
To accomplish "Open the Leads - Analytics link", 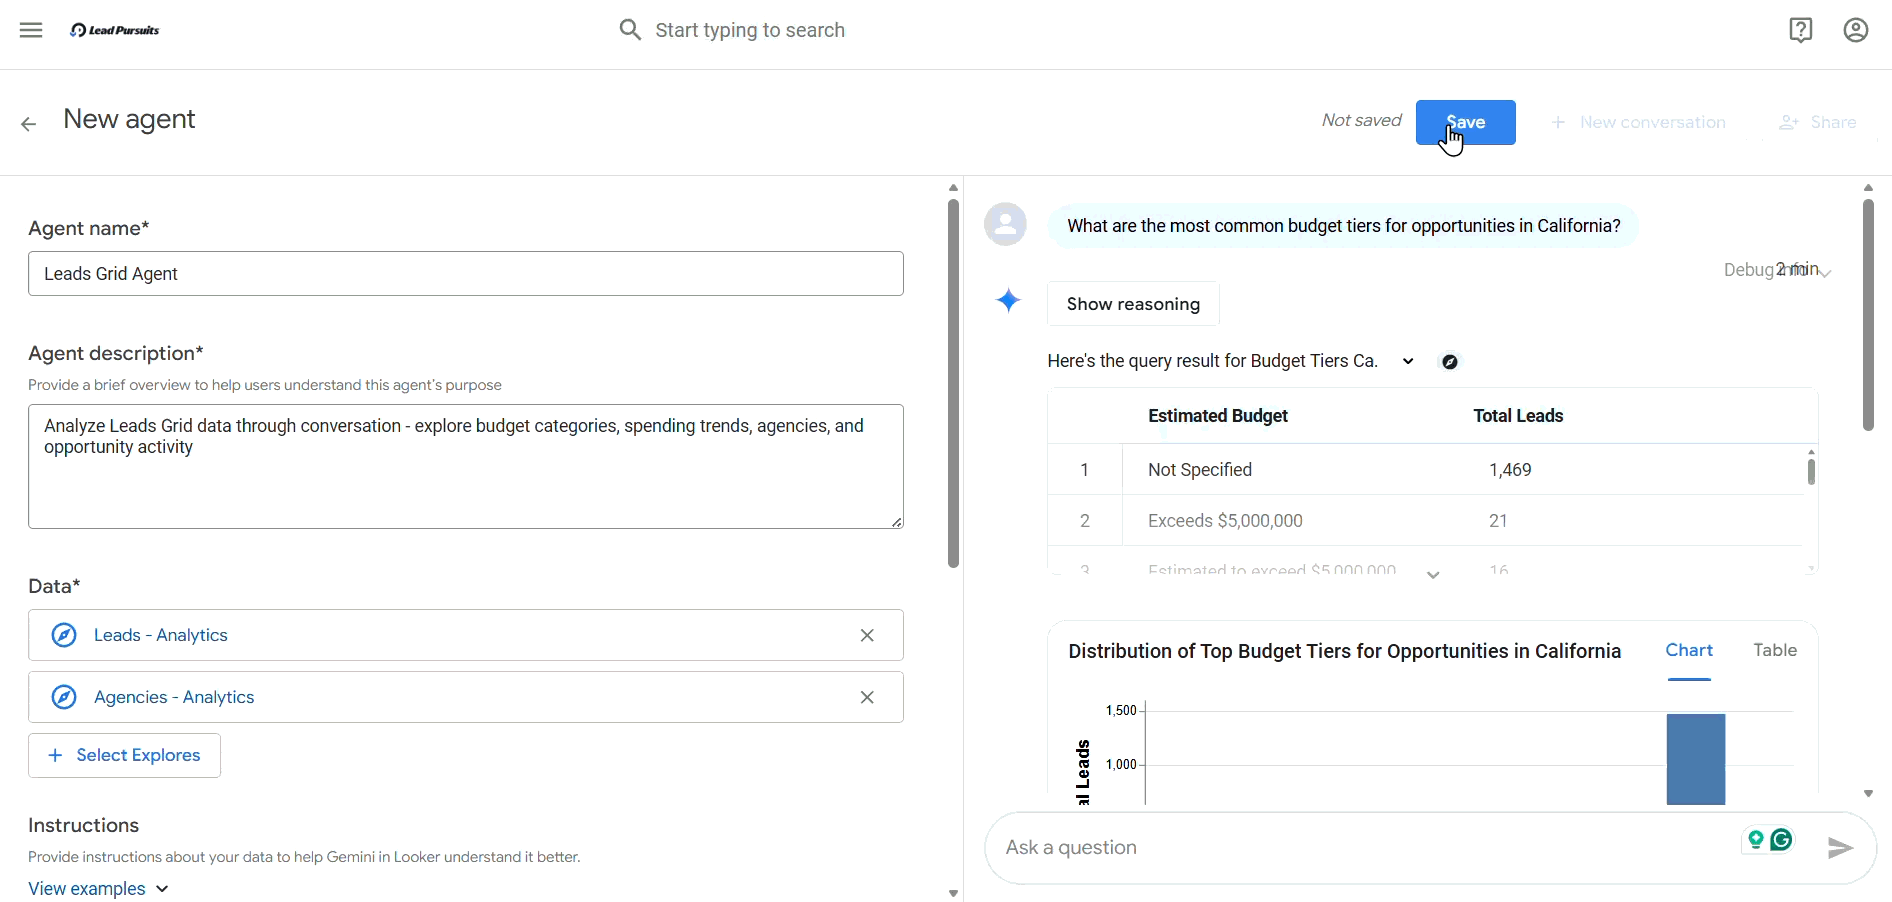I will [161, 636].
